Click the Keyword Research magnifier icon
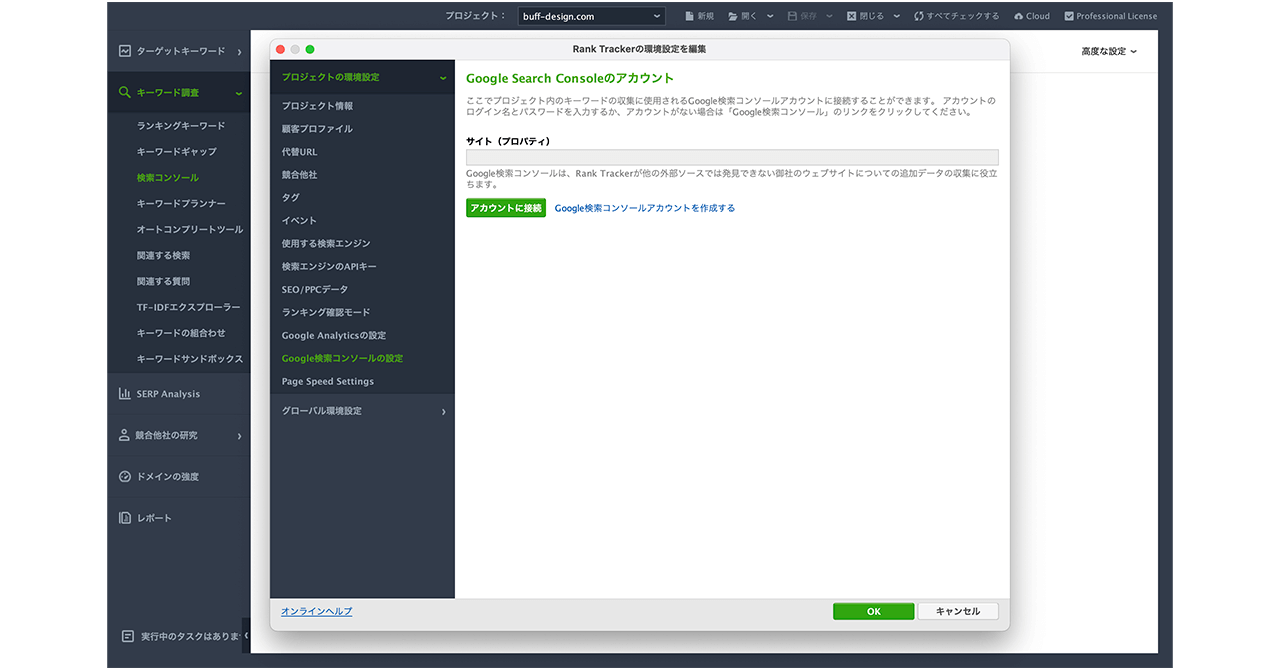Screen dimensions: 1280x670 coord(125,93)
